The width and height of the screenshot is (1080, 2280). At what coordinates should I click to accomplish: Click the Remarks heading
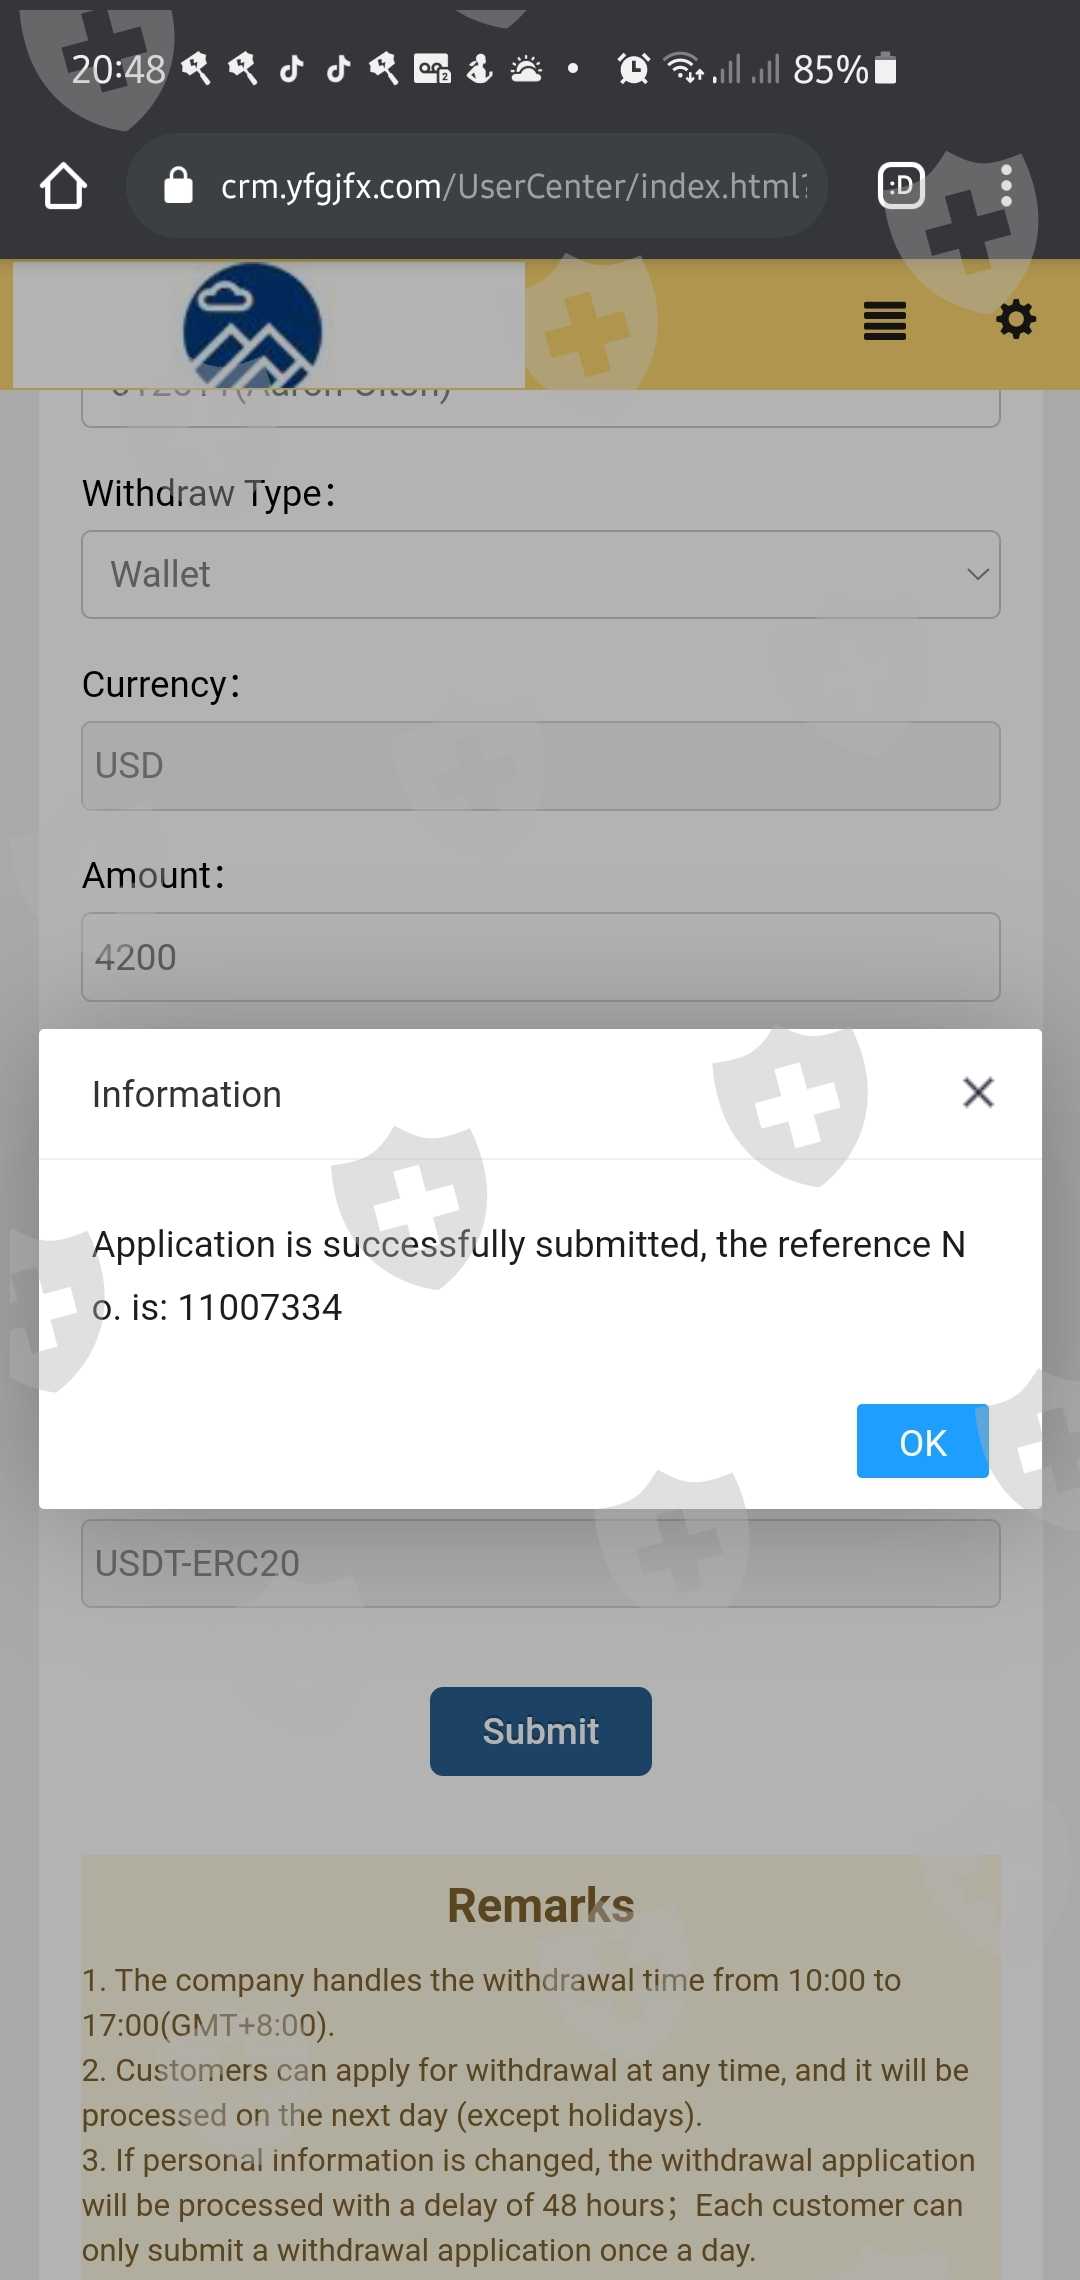tap(540, 1906)
